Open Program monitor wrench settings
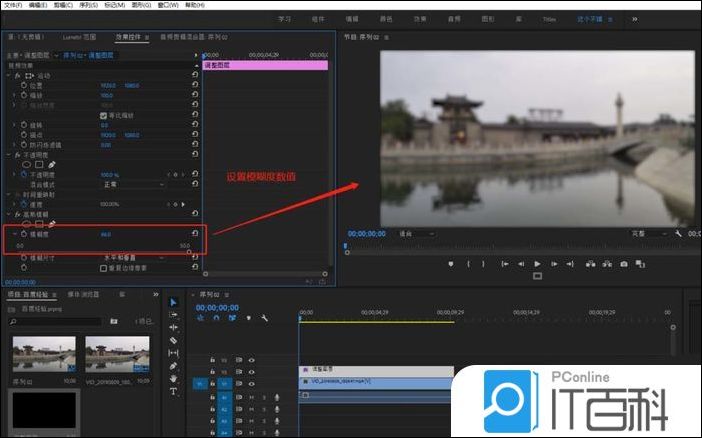 click(x=678, y=233)
